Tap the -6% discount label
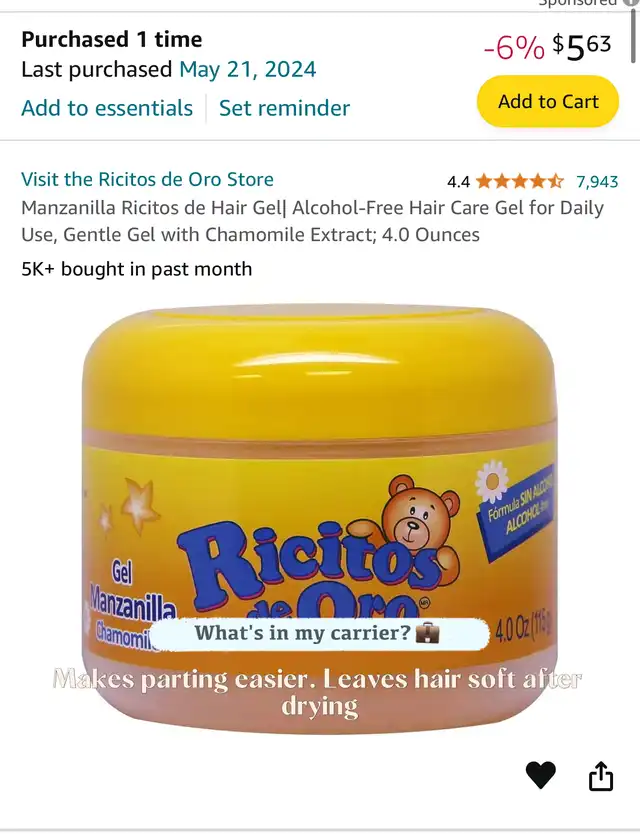 514,48
